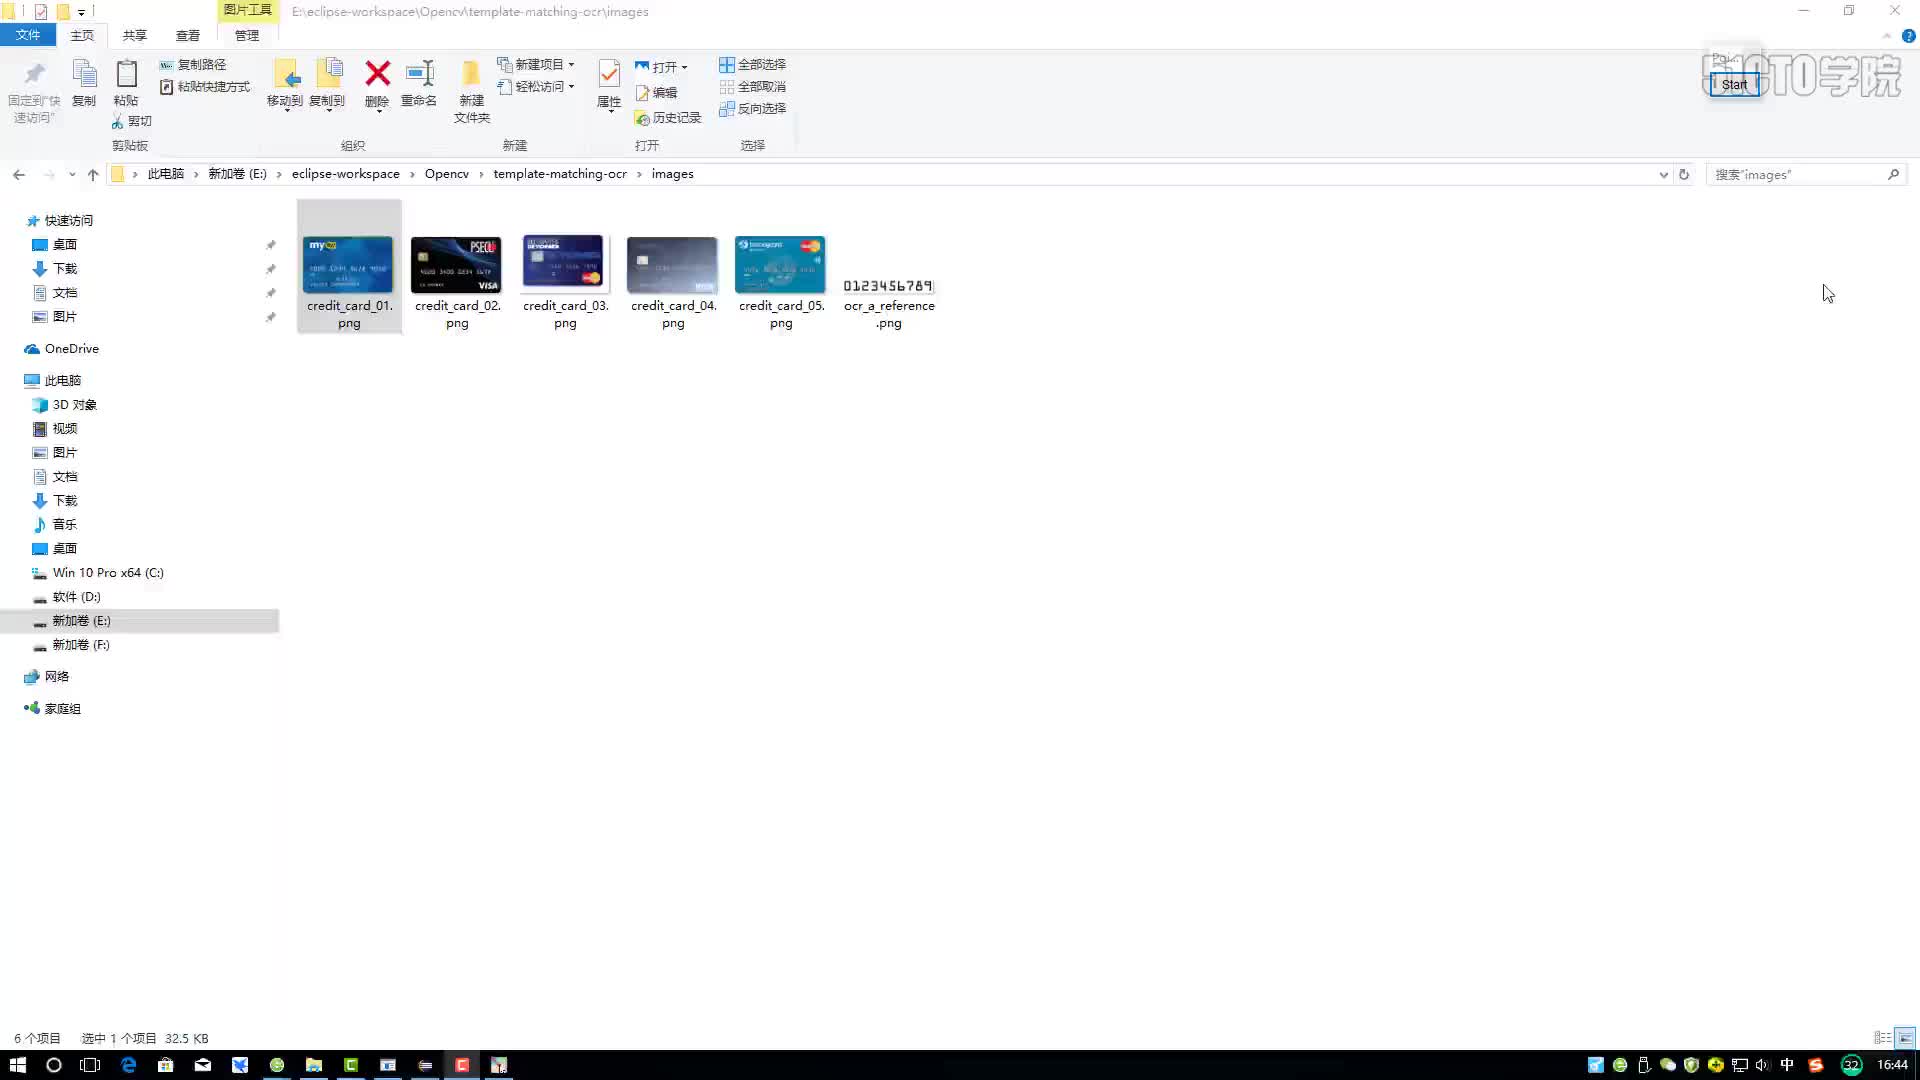Open the Open (打开) dropdown
The height and width of the screenshot is (1080, 1920).
pyautogui.click(x=661, y=67)
